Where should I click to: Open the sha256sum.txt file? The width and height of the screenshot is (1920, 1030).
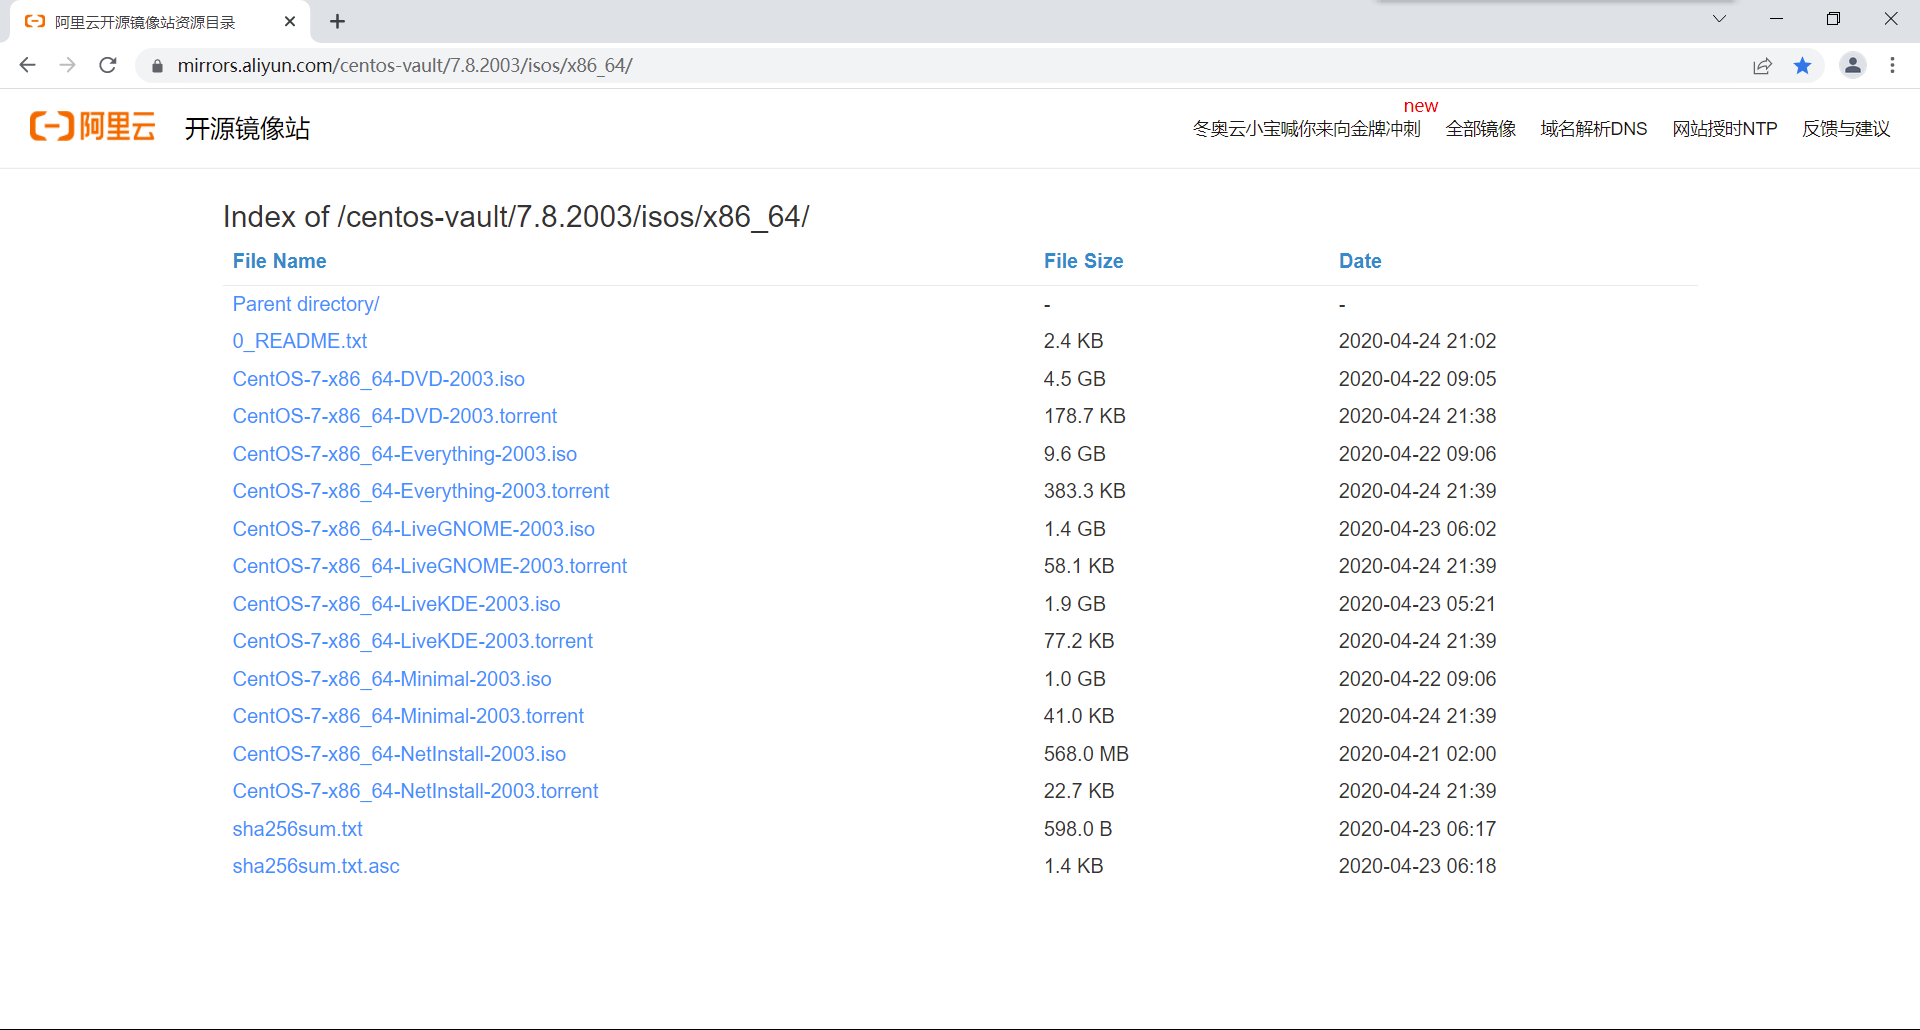pos(297,828)
